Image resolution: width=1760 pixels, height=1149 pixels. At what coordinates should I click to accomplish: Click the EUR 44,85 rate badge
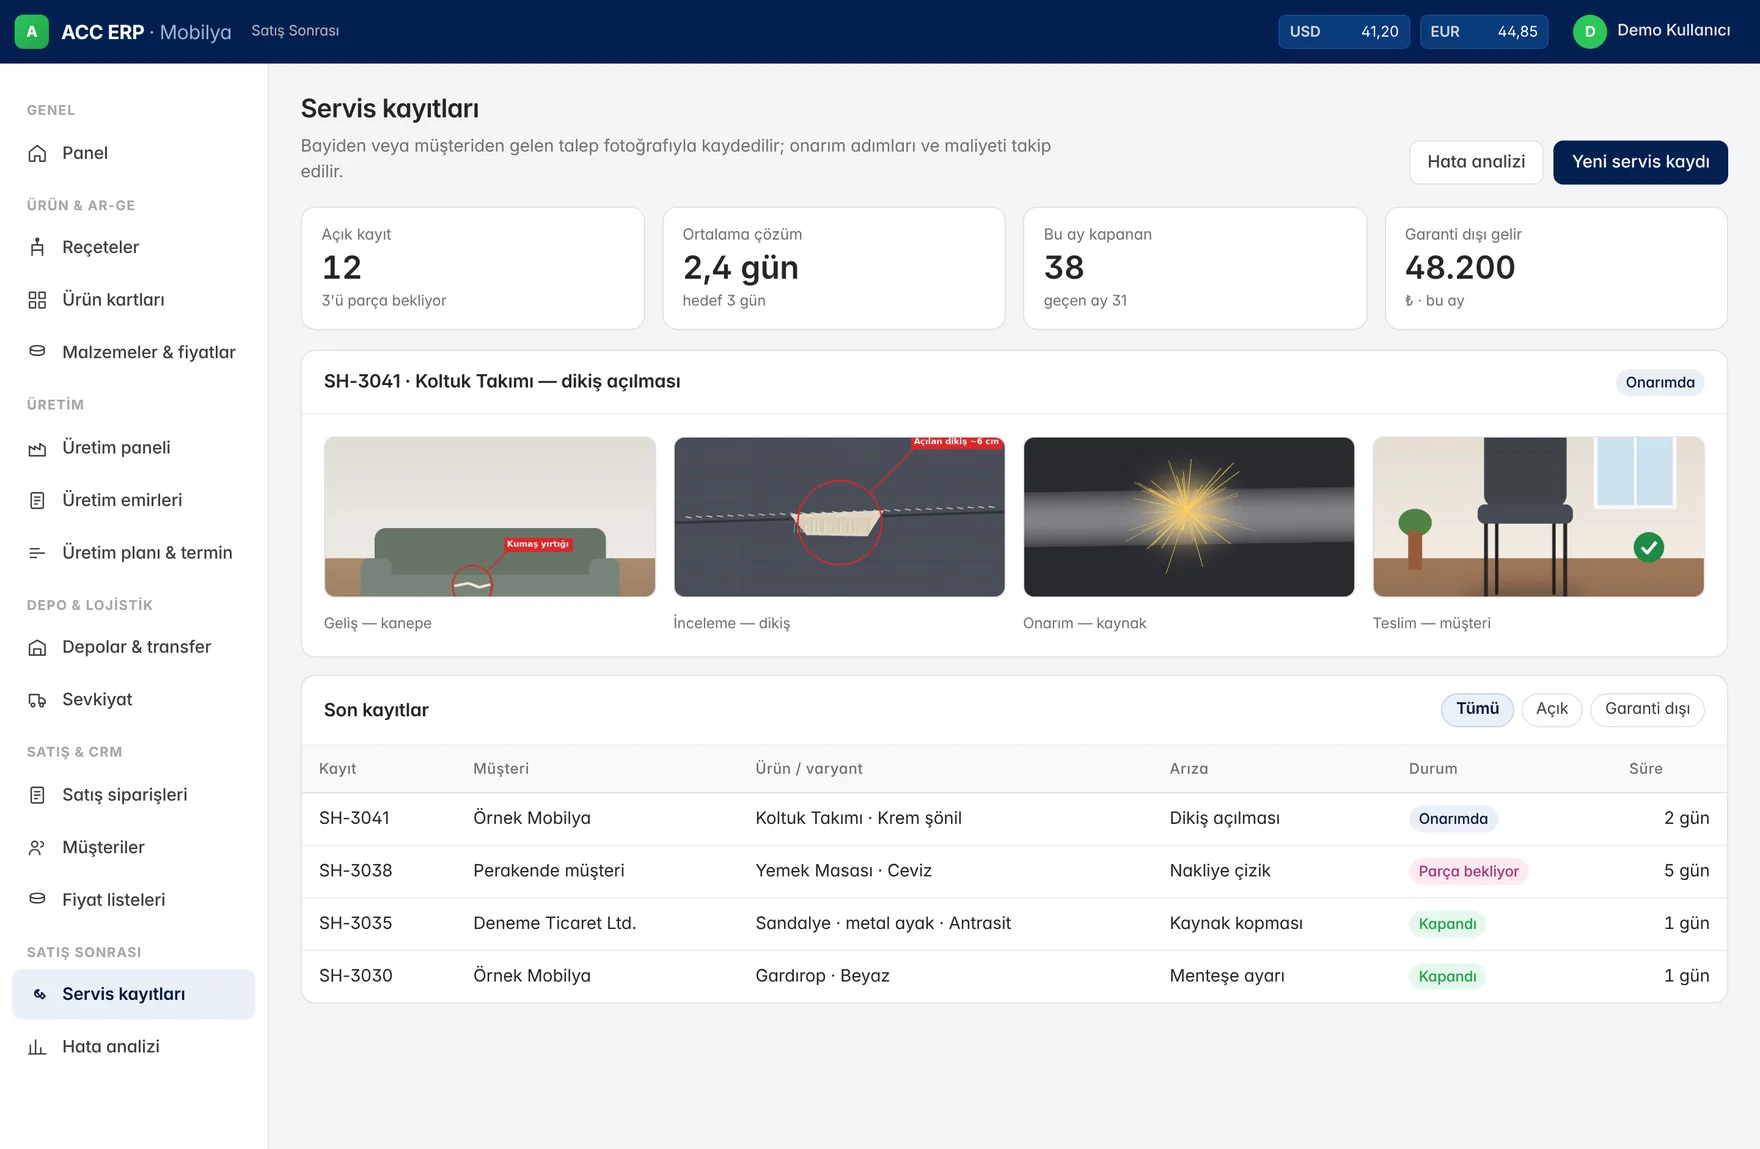pos(1484,32)
